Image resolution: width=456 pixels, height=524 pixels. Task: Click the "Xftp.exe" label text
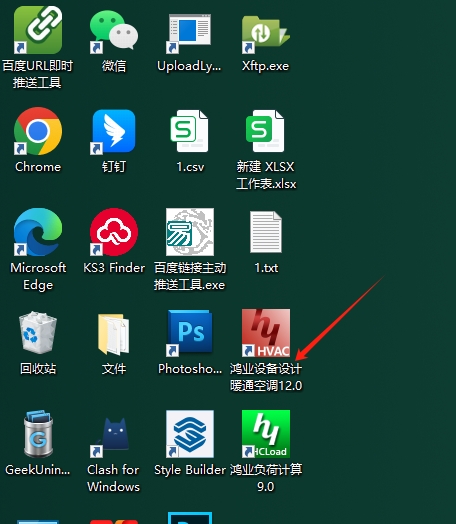(266, 66)
